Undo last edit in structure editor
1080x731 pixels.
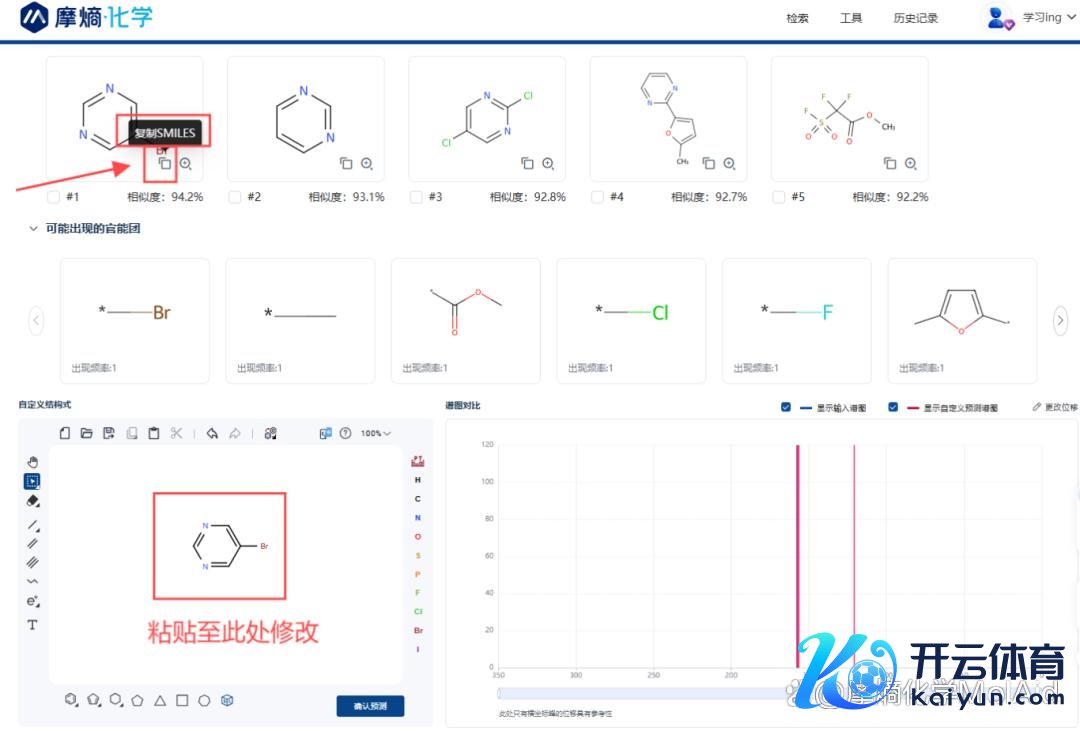click(212, 433)
